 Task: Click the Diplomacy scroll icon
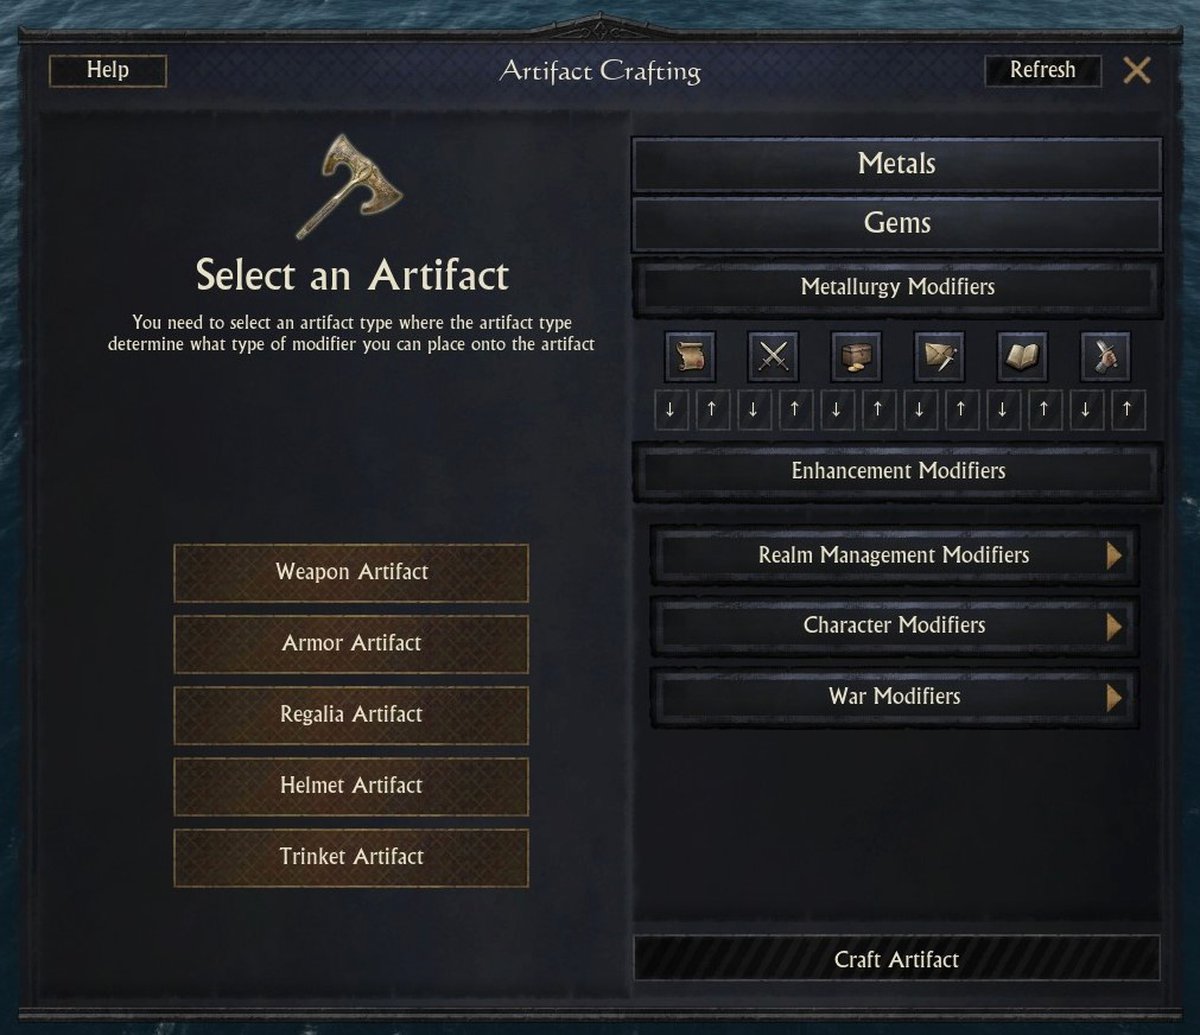tap(689, 357)
